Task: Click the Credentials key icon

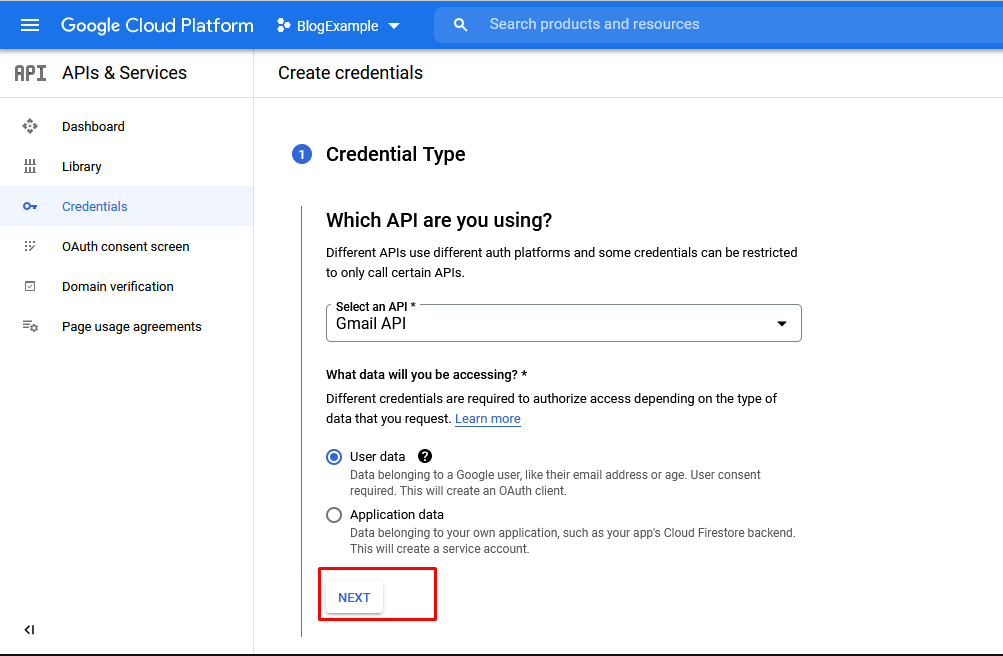Action: 30,207
